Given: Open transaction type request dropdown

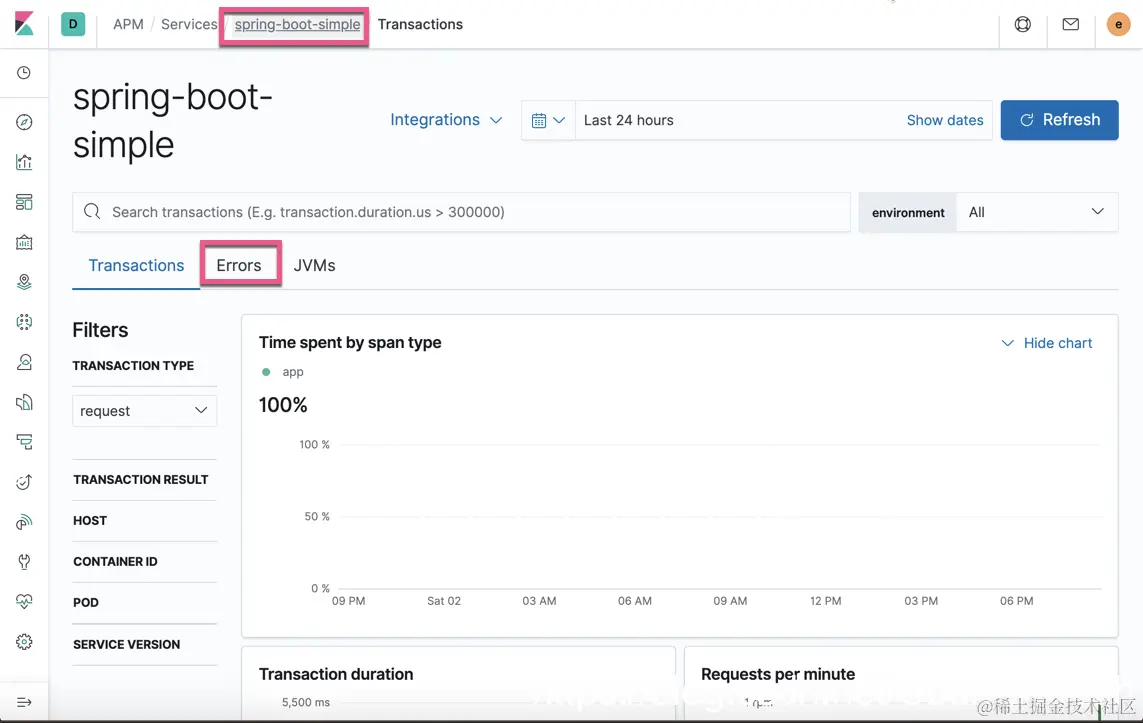Looking at the screenshot, I should coord(144,411).
